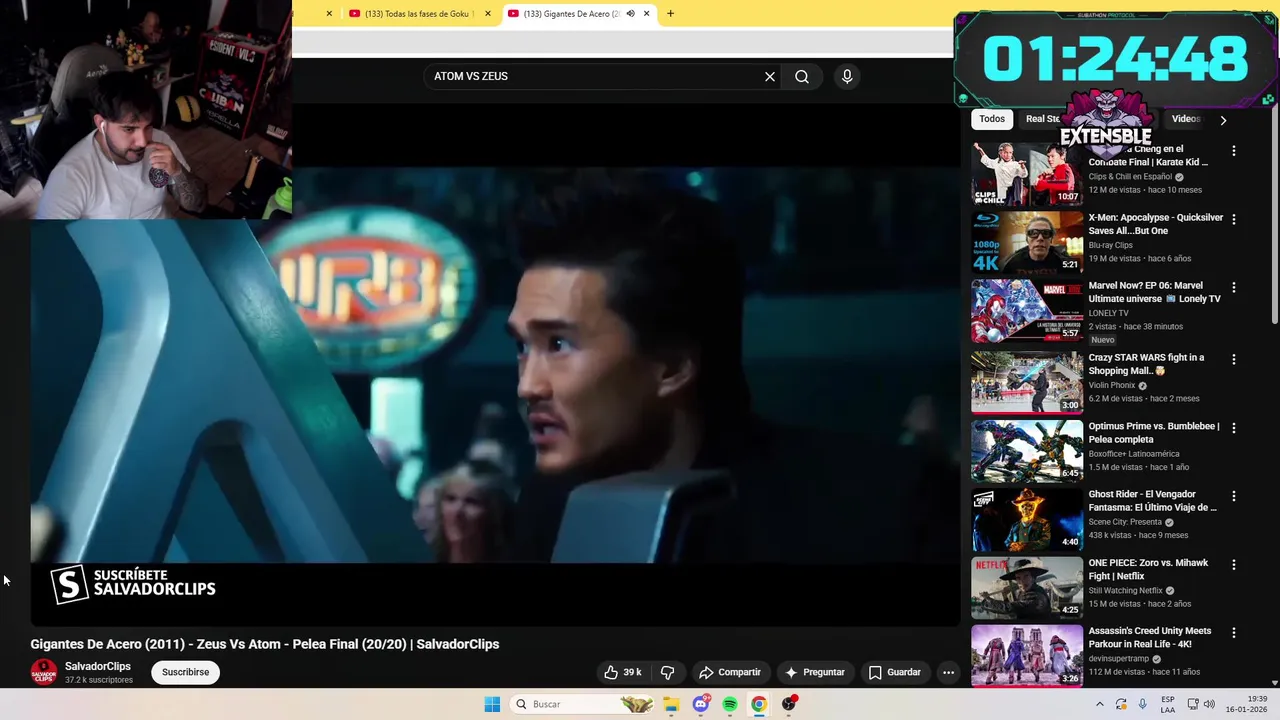The image size is (1280, 720).
Task: Open File Explorer from the taskbar
Action: tap(671, 704)
